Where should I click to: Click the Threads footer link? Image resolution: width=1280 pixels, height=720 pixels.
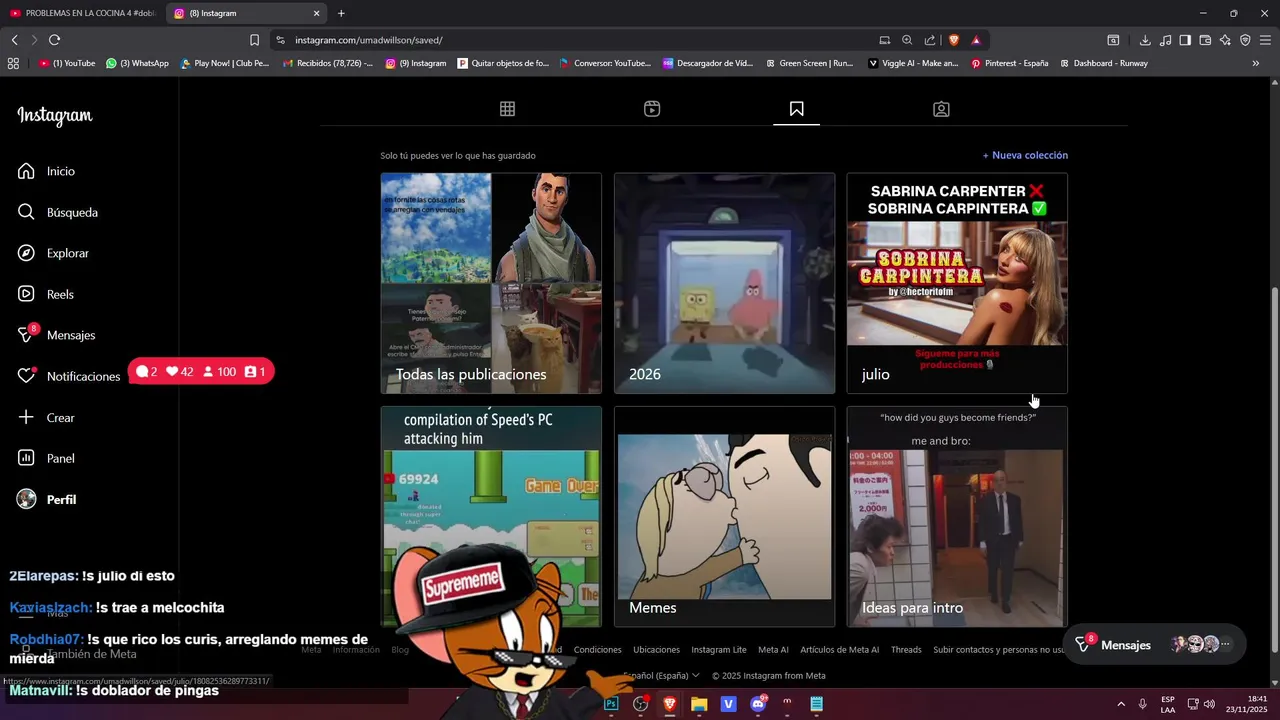point(906,650)
